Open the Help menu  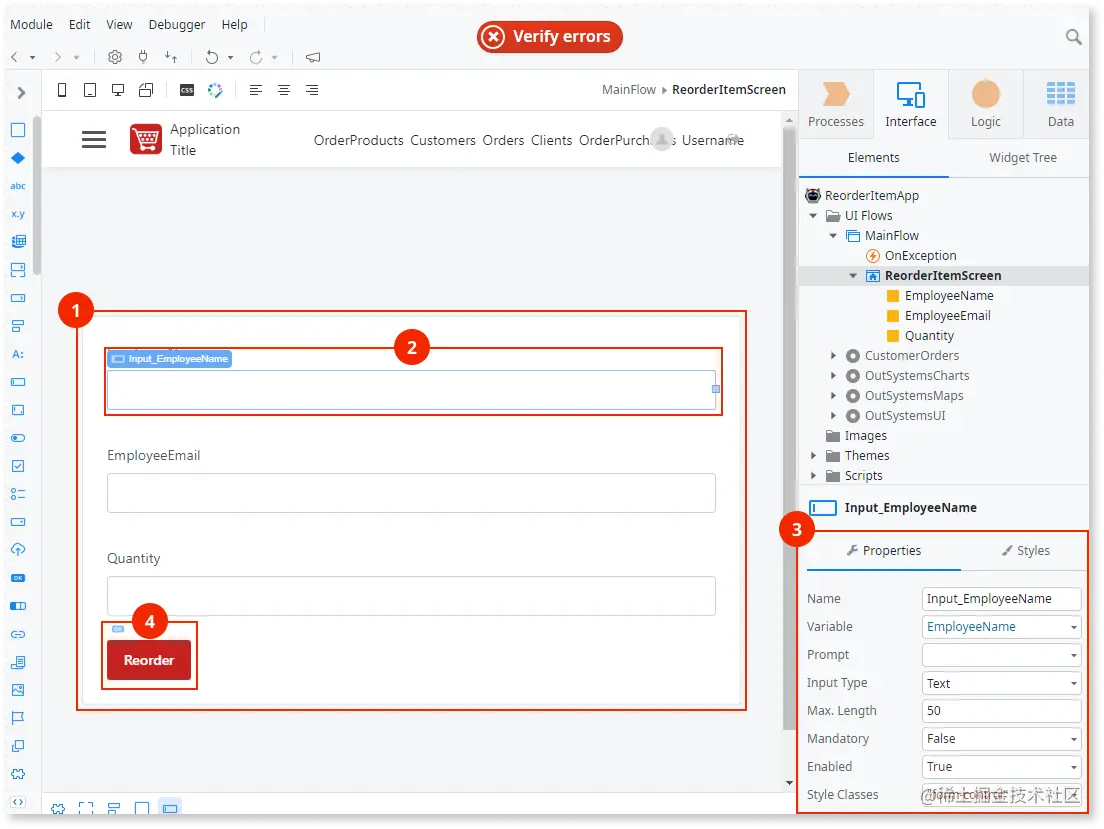pyautogui.click(x=234, y=25)
